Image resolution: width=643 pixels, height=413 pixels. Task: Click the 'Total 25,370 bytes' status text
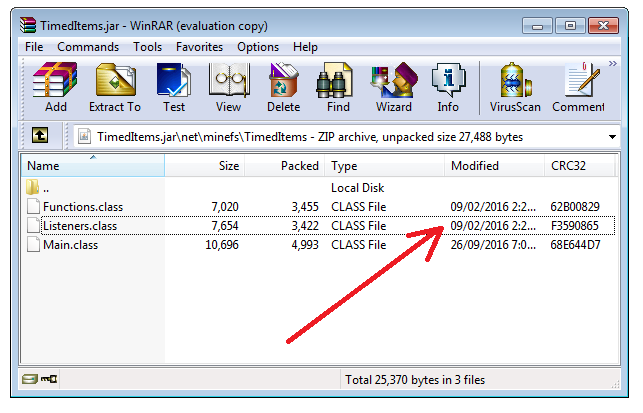pyautogui.click(x=415, y=380)
